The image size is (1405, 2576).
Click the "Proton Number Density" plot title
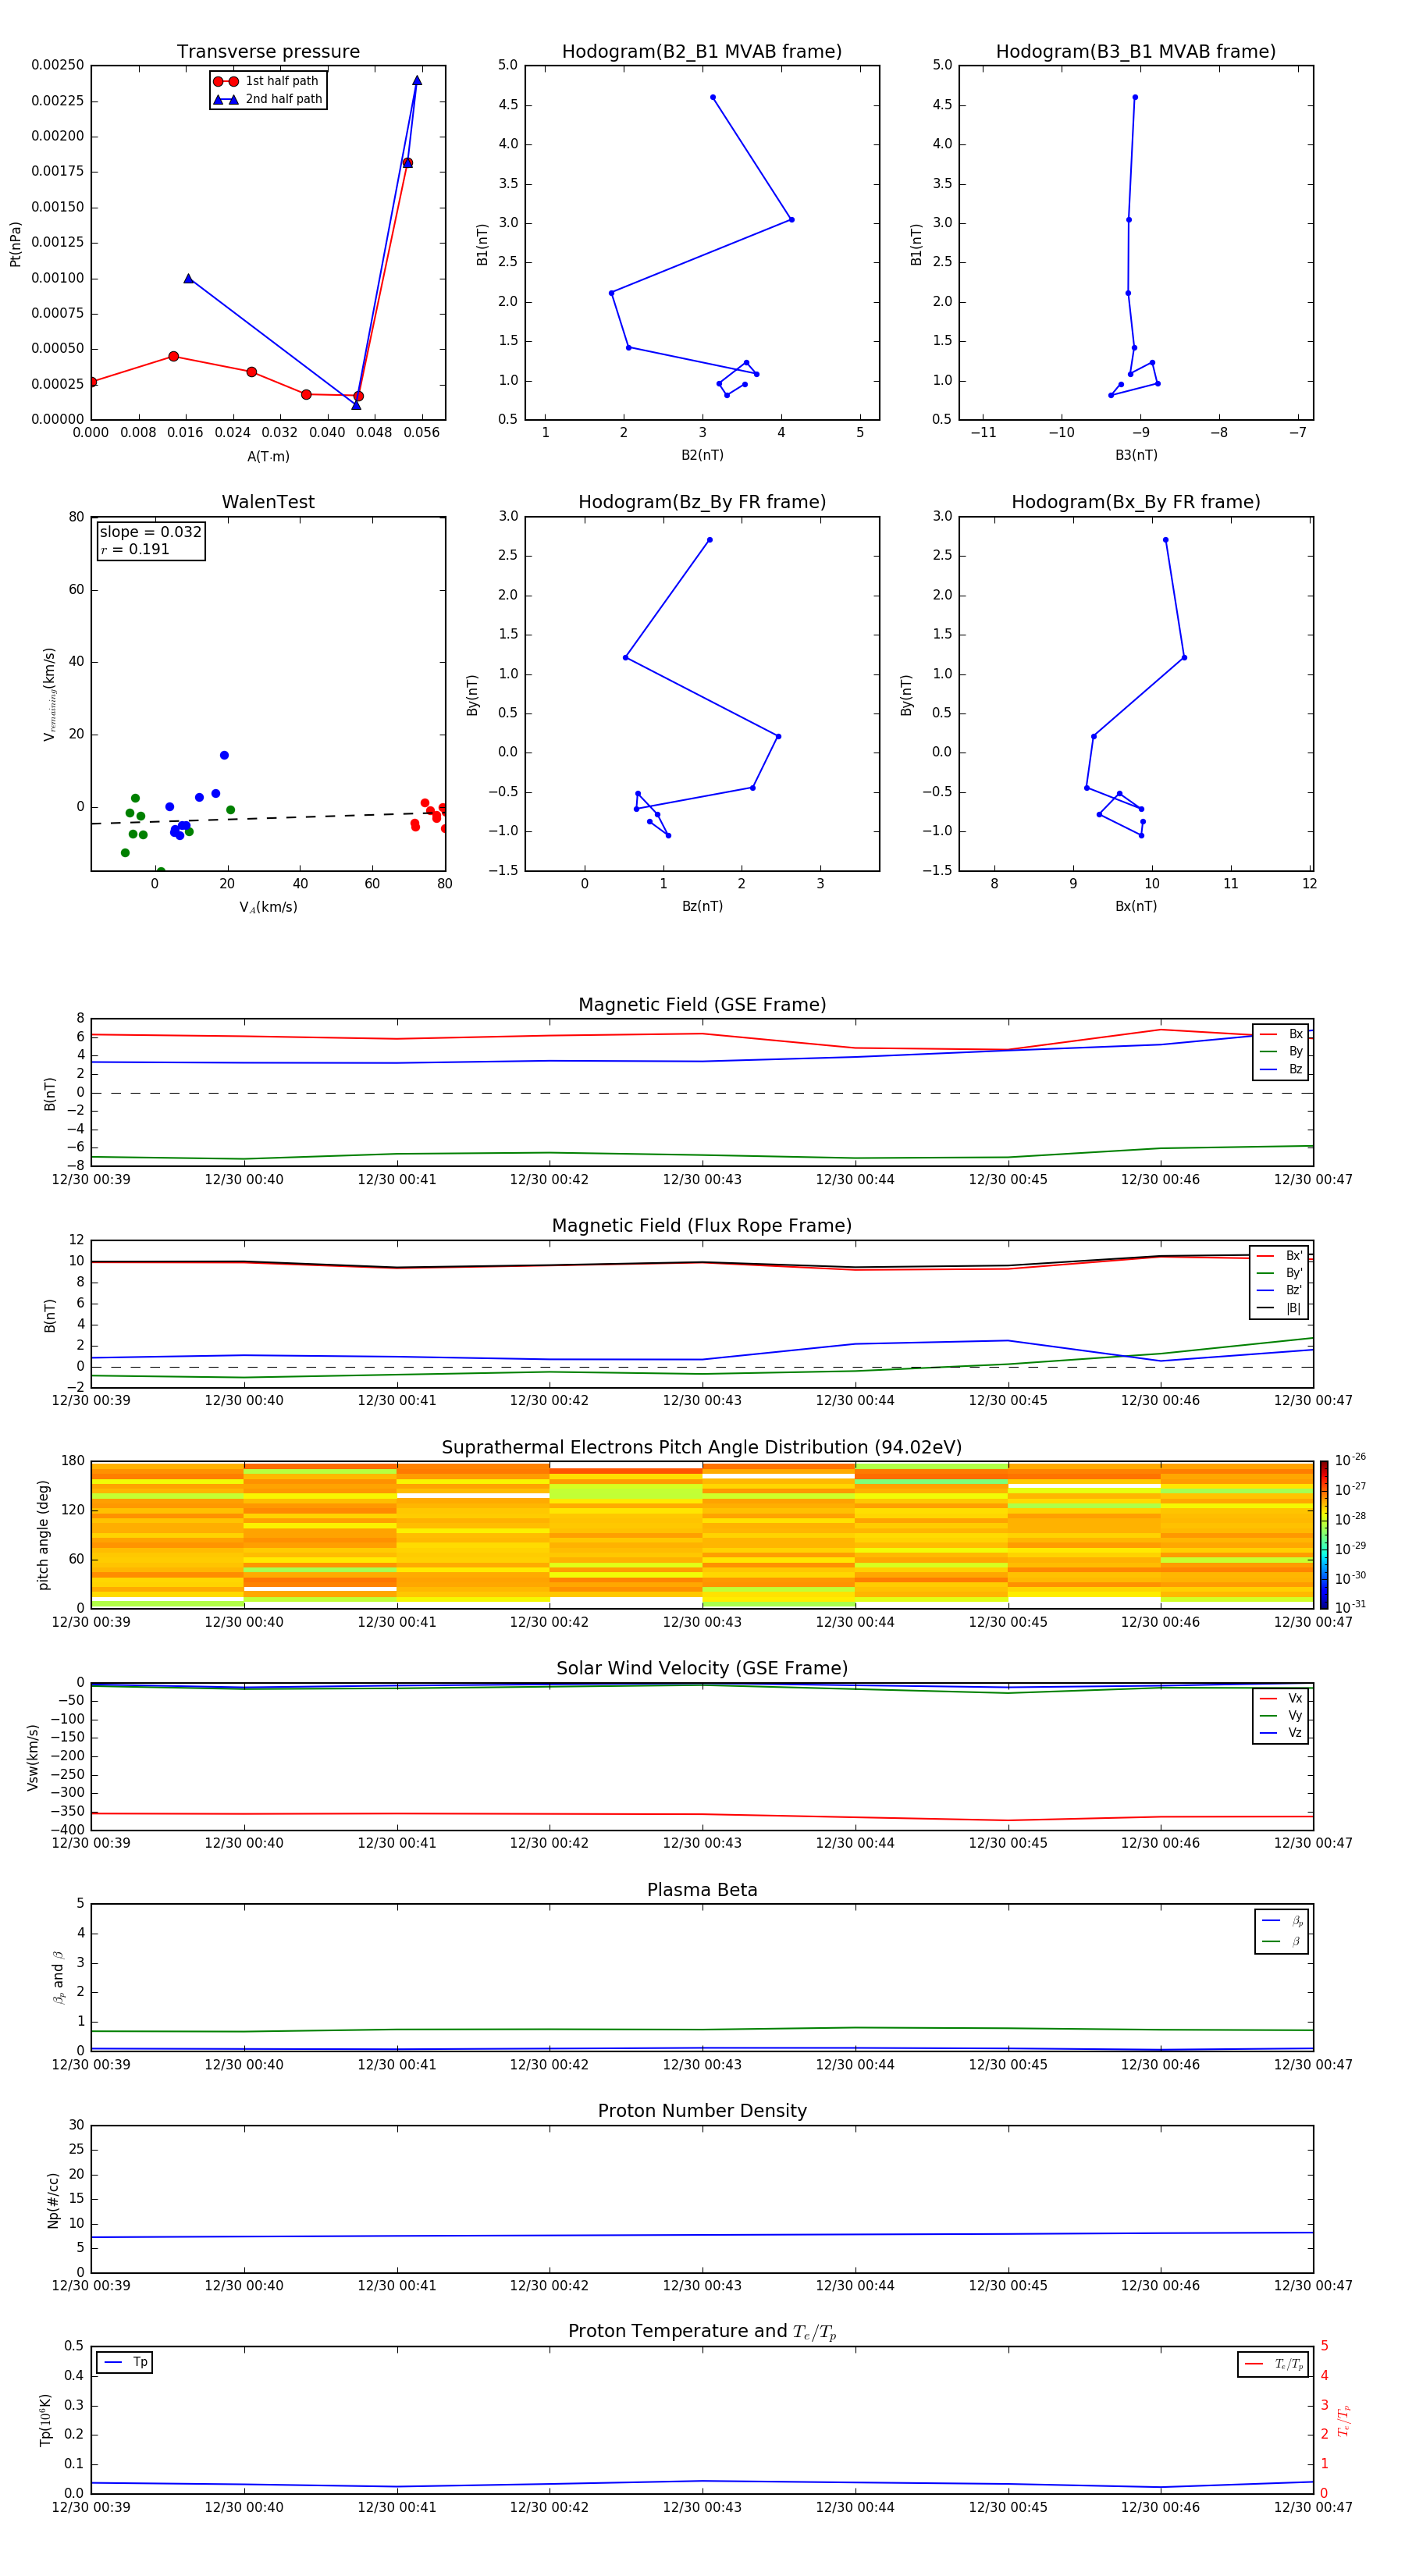point(702,2111)
